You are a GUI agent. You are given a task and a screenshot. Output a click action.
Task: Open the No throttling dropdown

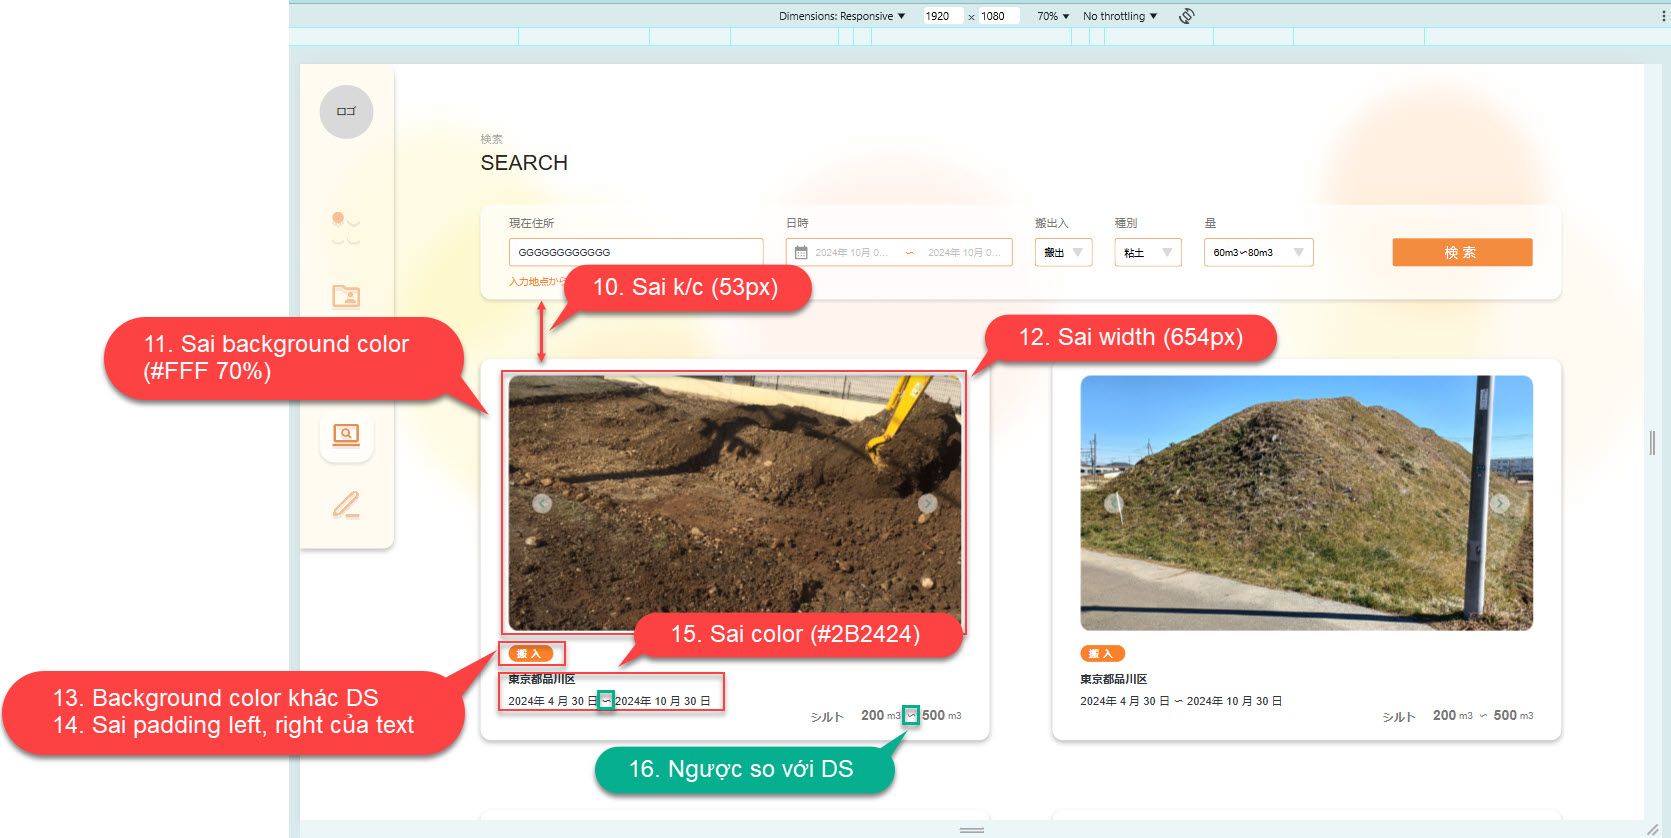tap(1119, 16)
